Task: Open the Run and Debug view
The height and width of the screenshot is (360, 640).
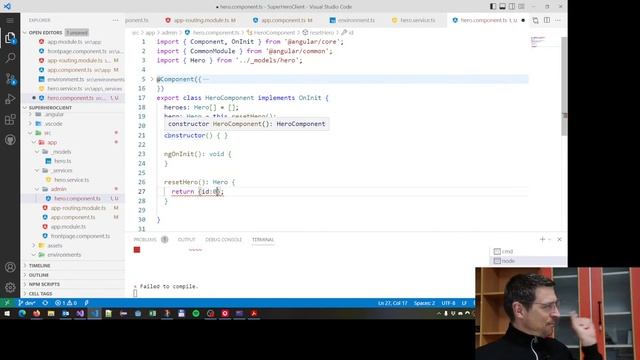Action: 10,99
